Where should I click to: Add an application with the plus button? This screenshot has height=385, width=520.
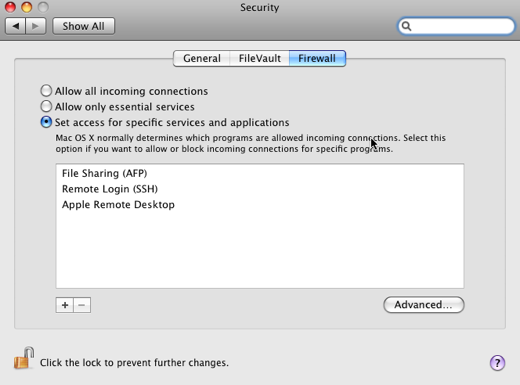point(65,305)
